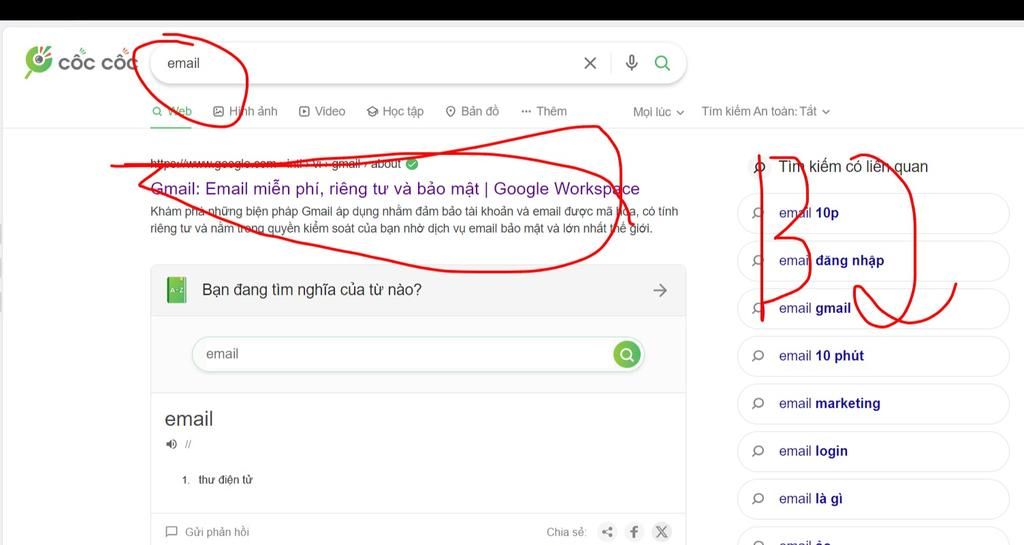Clear the search box with X icon

[x=590, y=63]
